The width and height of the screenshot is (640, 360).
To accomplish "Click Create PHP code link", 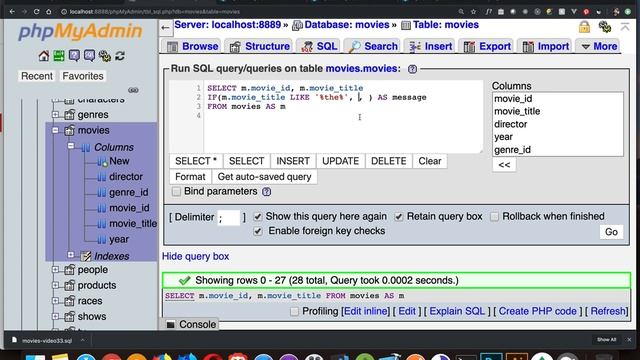I will tap(538, 311).
